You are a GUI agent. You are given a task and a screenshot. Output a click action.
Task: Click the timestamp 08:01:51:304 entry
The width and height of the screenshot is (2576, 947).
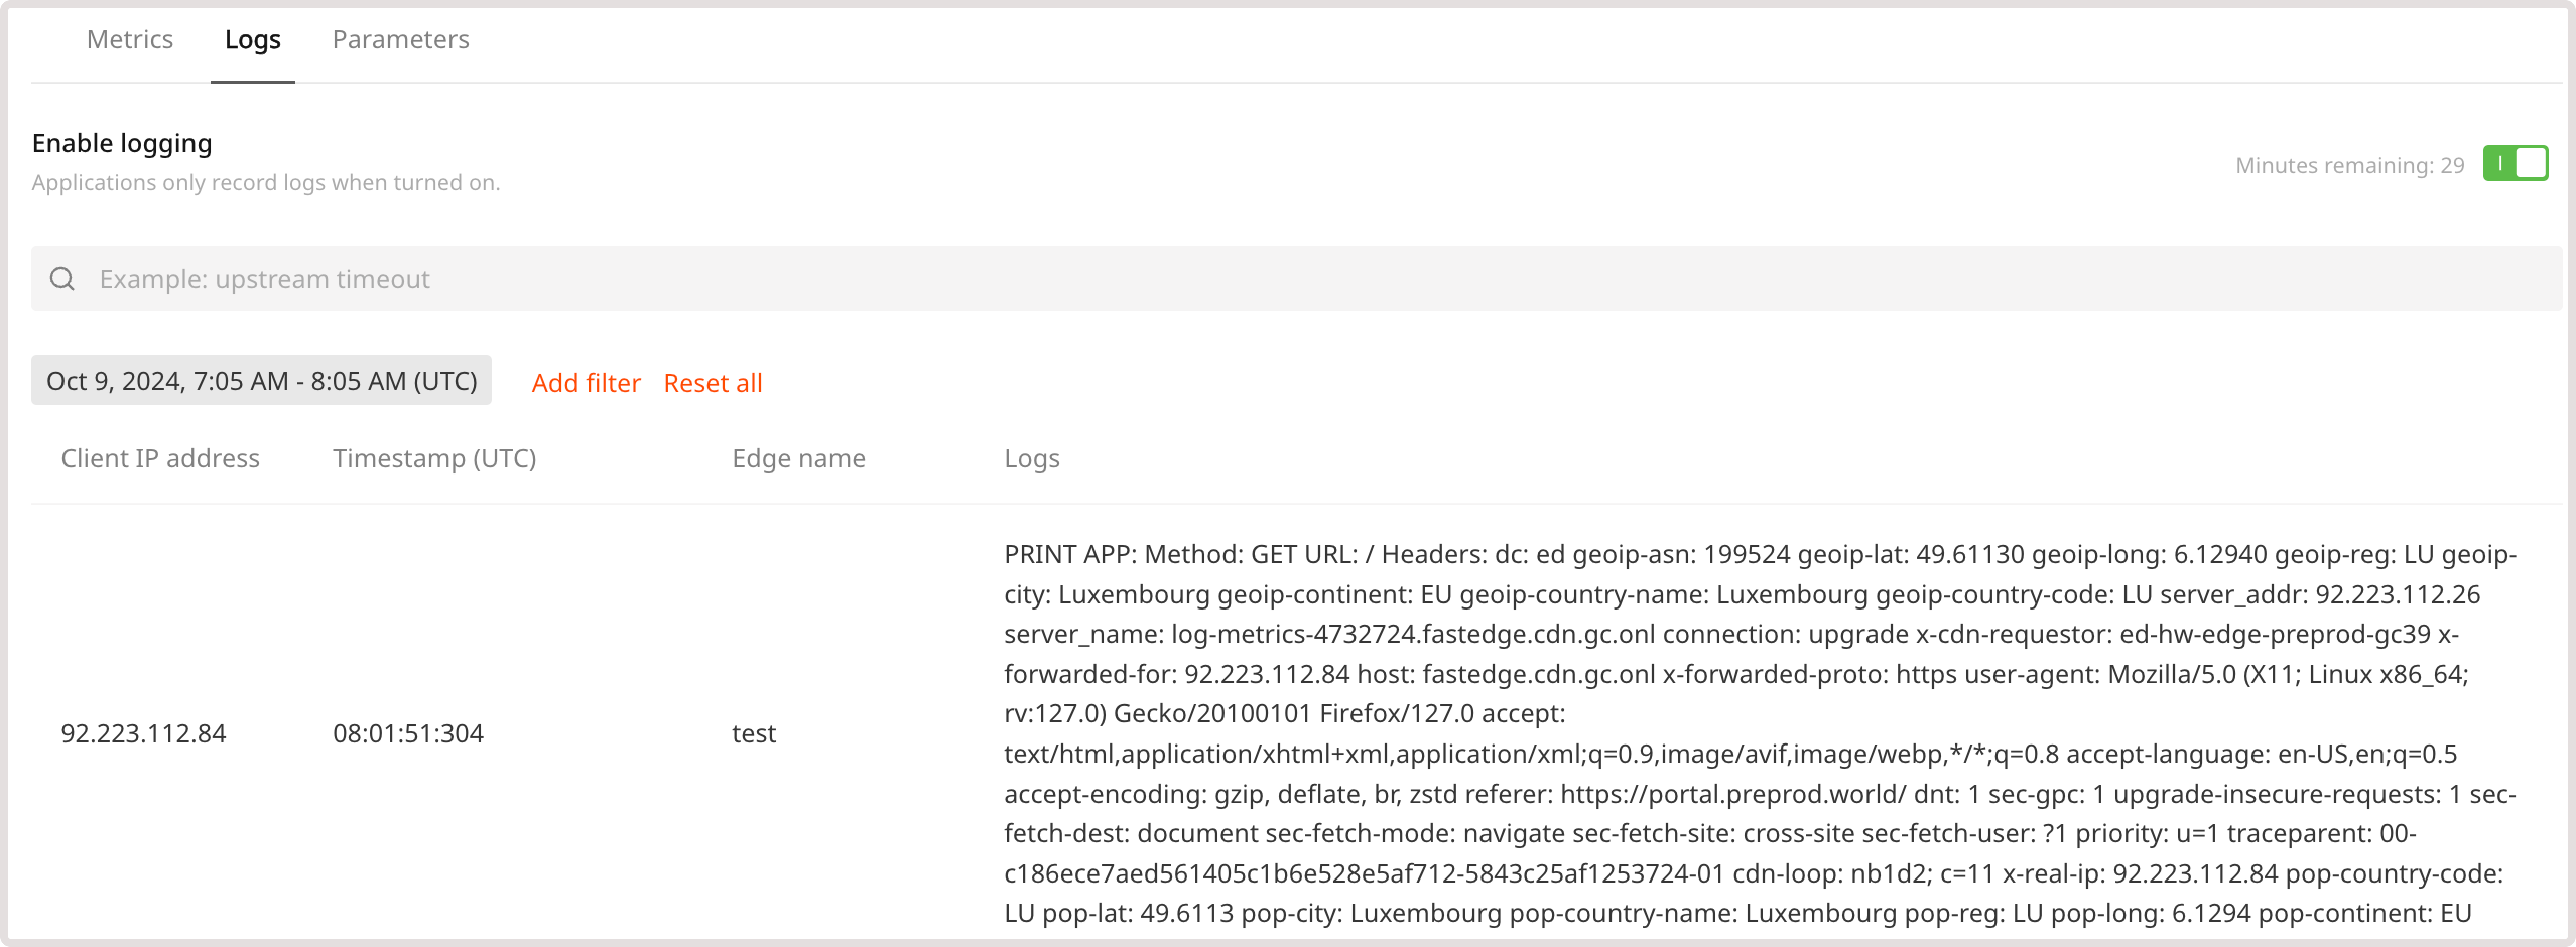click(408, 733)
